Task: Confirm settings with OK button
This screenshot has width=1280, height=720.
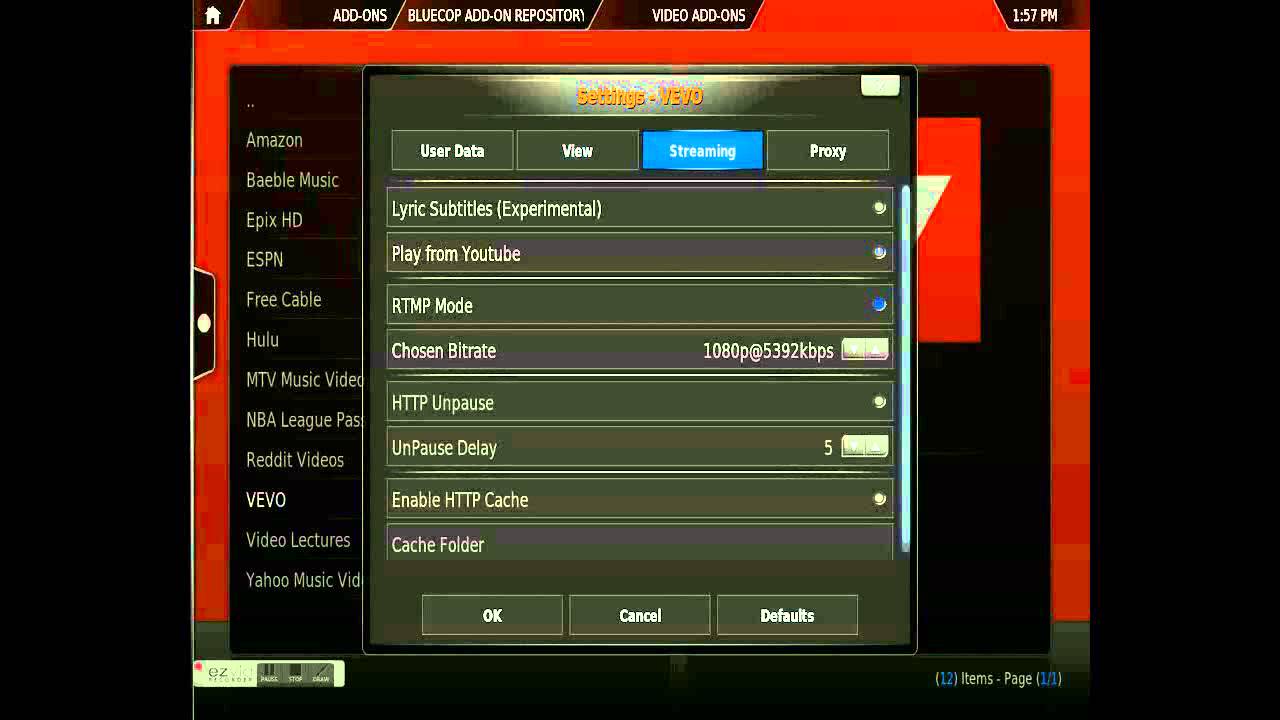Action: pyautogui.click(x=492, y=615)
